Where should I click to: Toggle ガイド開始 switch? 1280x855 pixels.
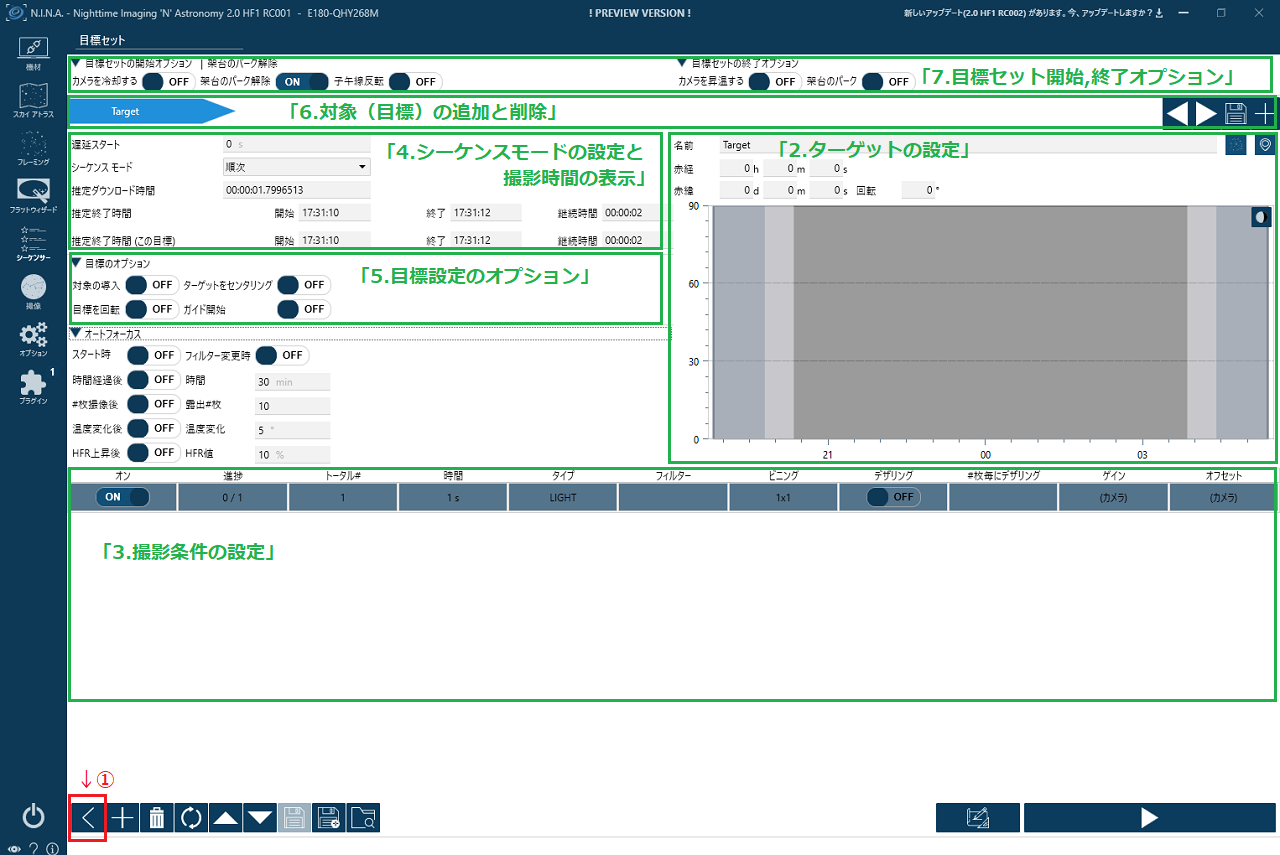point(303,309)
